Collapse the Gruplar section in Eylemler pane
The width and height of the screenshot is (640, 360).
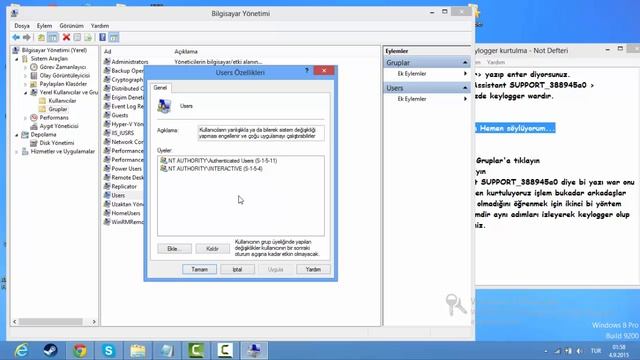tap(465, 62)
